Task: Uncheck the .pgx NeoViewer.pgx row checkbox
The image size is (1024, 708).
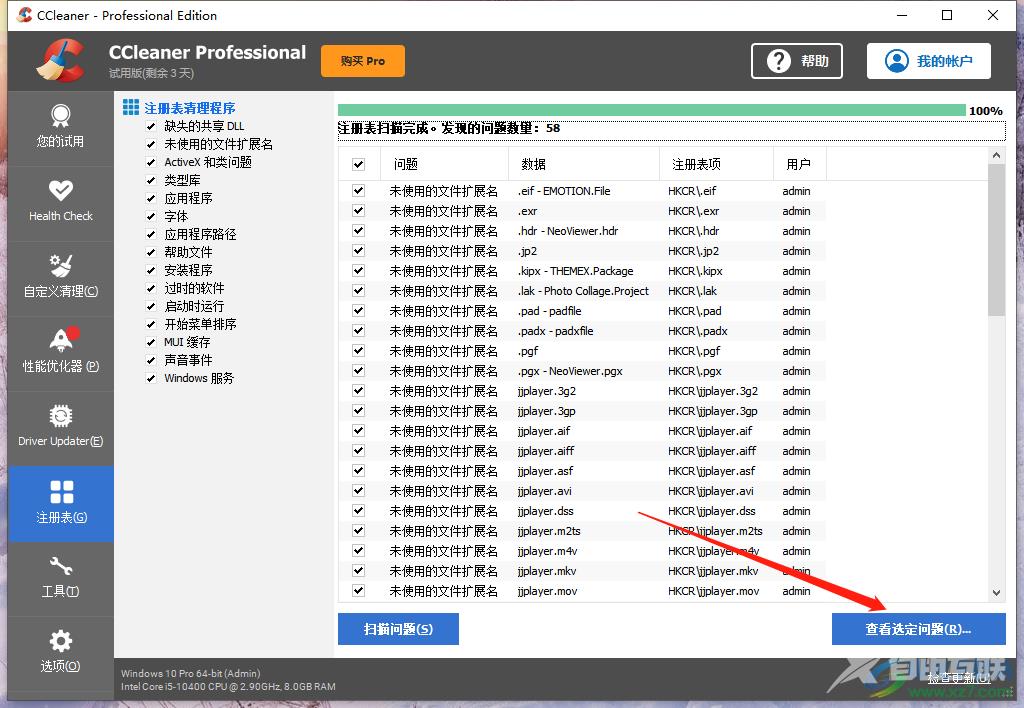Action: [x=359, y=370]
